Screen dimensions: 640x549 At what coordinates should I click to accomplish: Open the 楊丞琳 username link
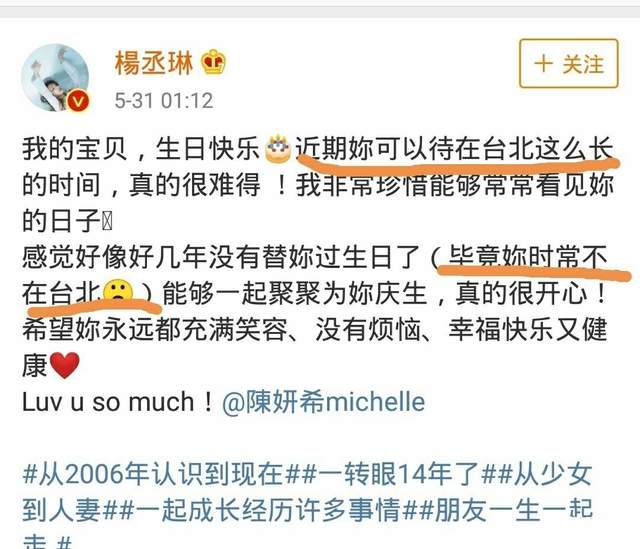coord(153,64)
